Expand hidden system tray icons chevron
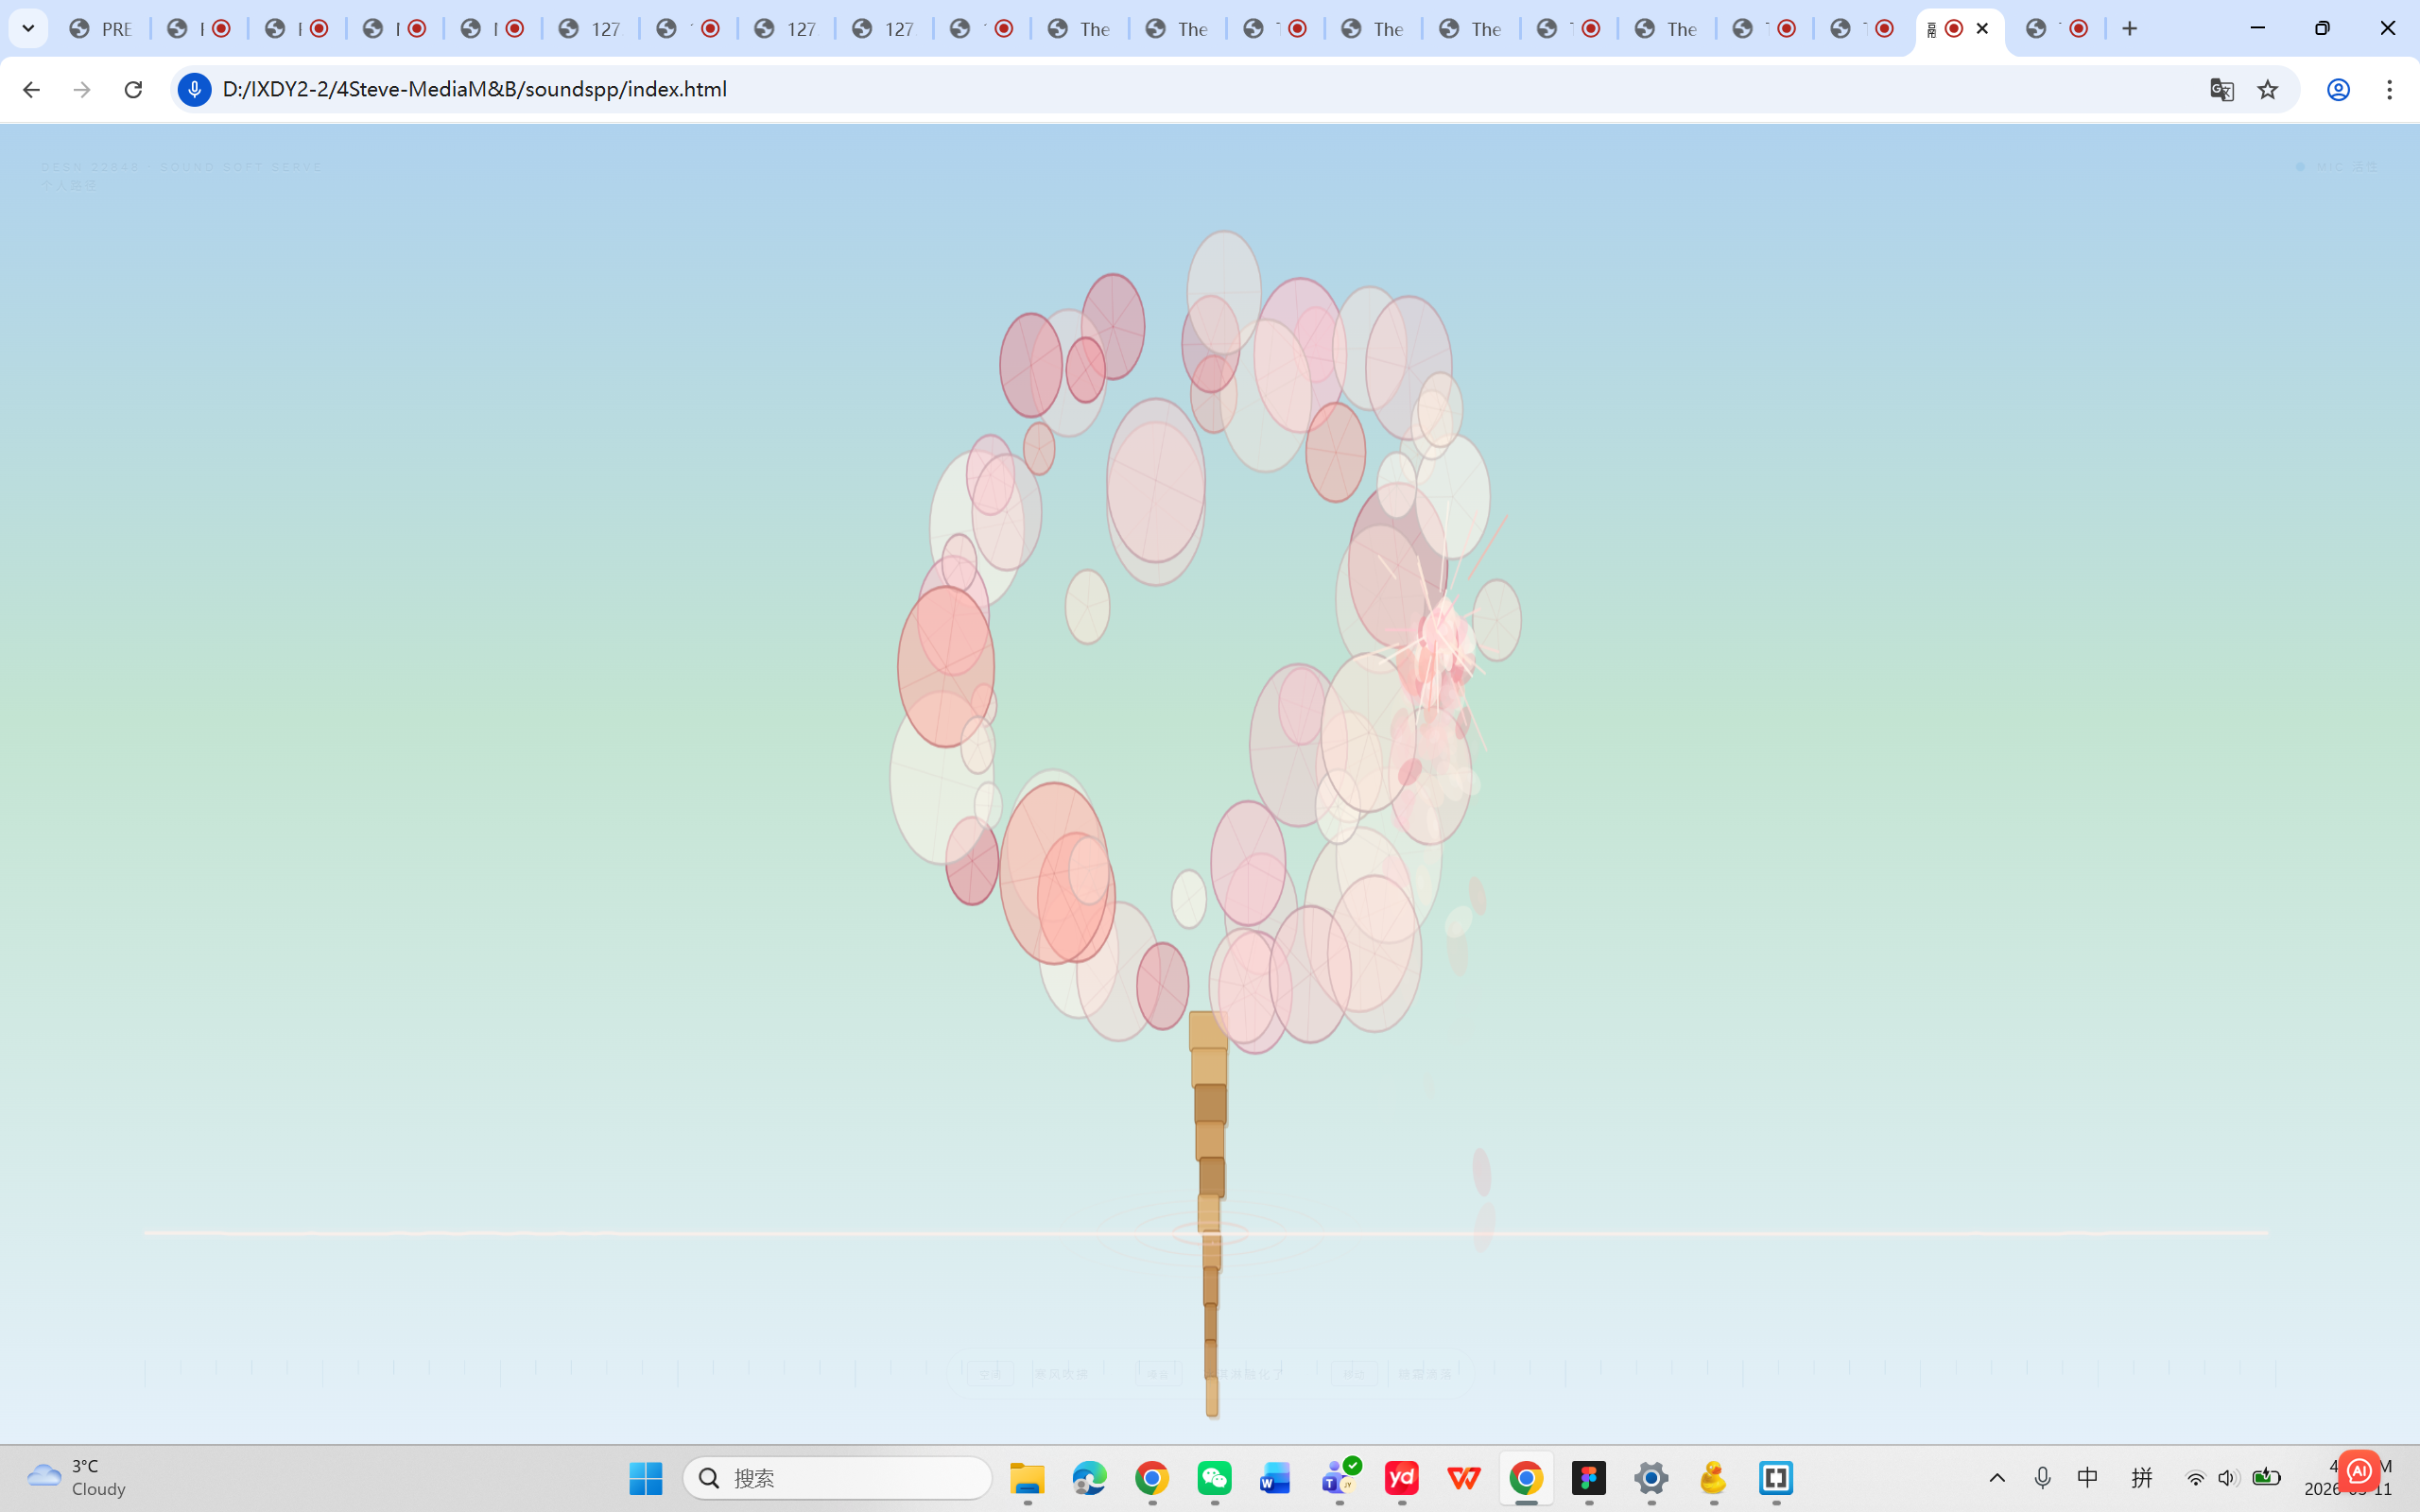Viewport: 2420px width, 1512px height. [x=1997, y=1478]
